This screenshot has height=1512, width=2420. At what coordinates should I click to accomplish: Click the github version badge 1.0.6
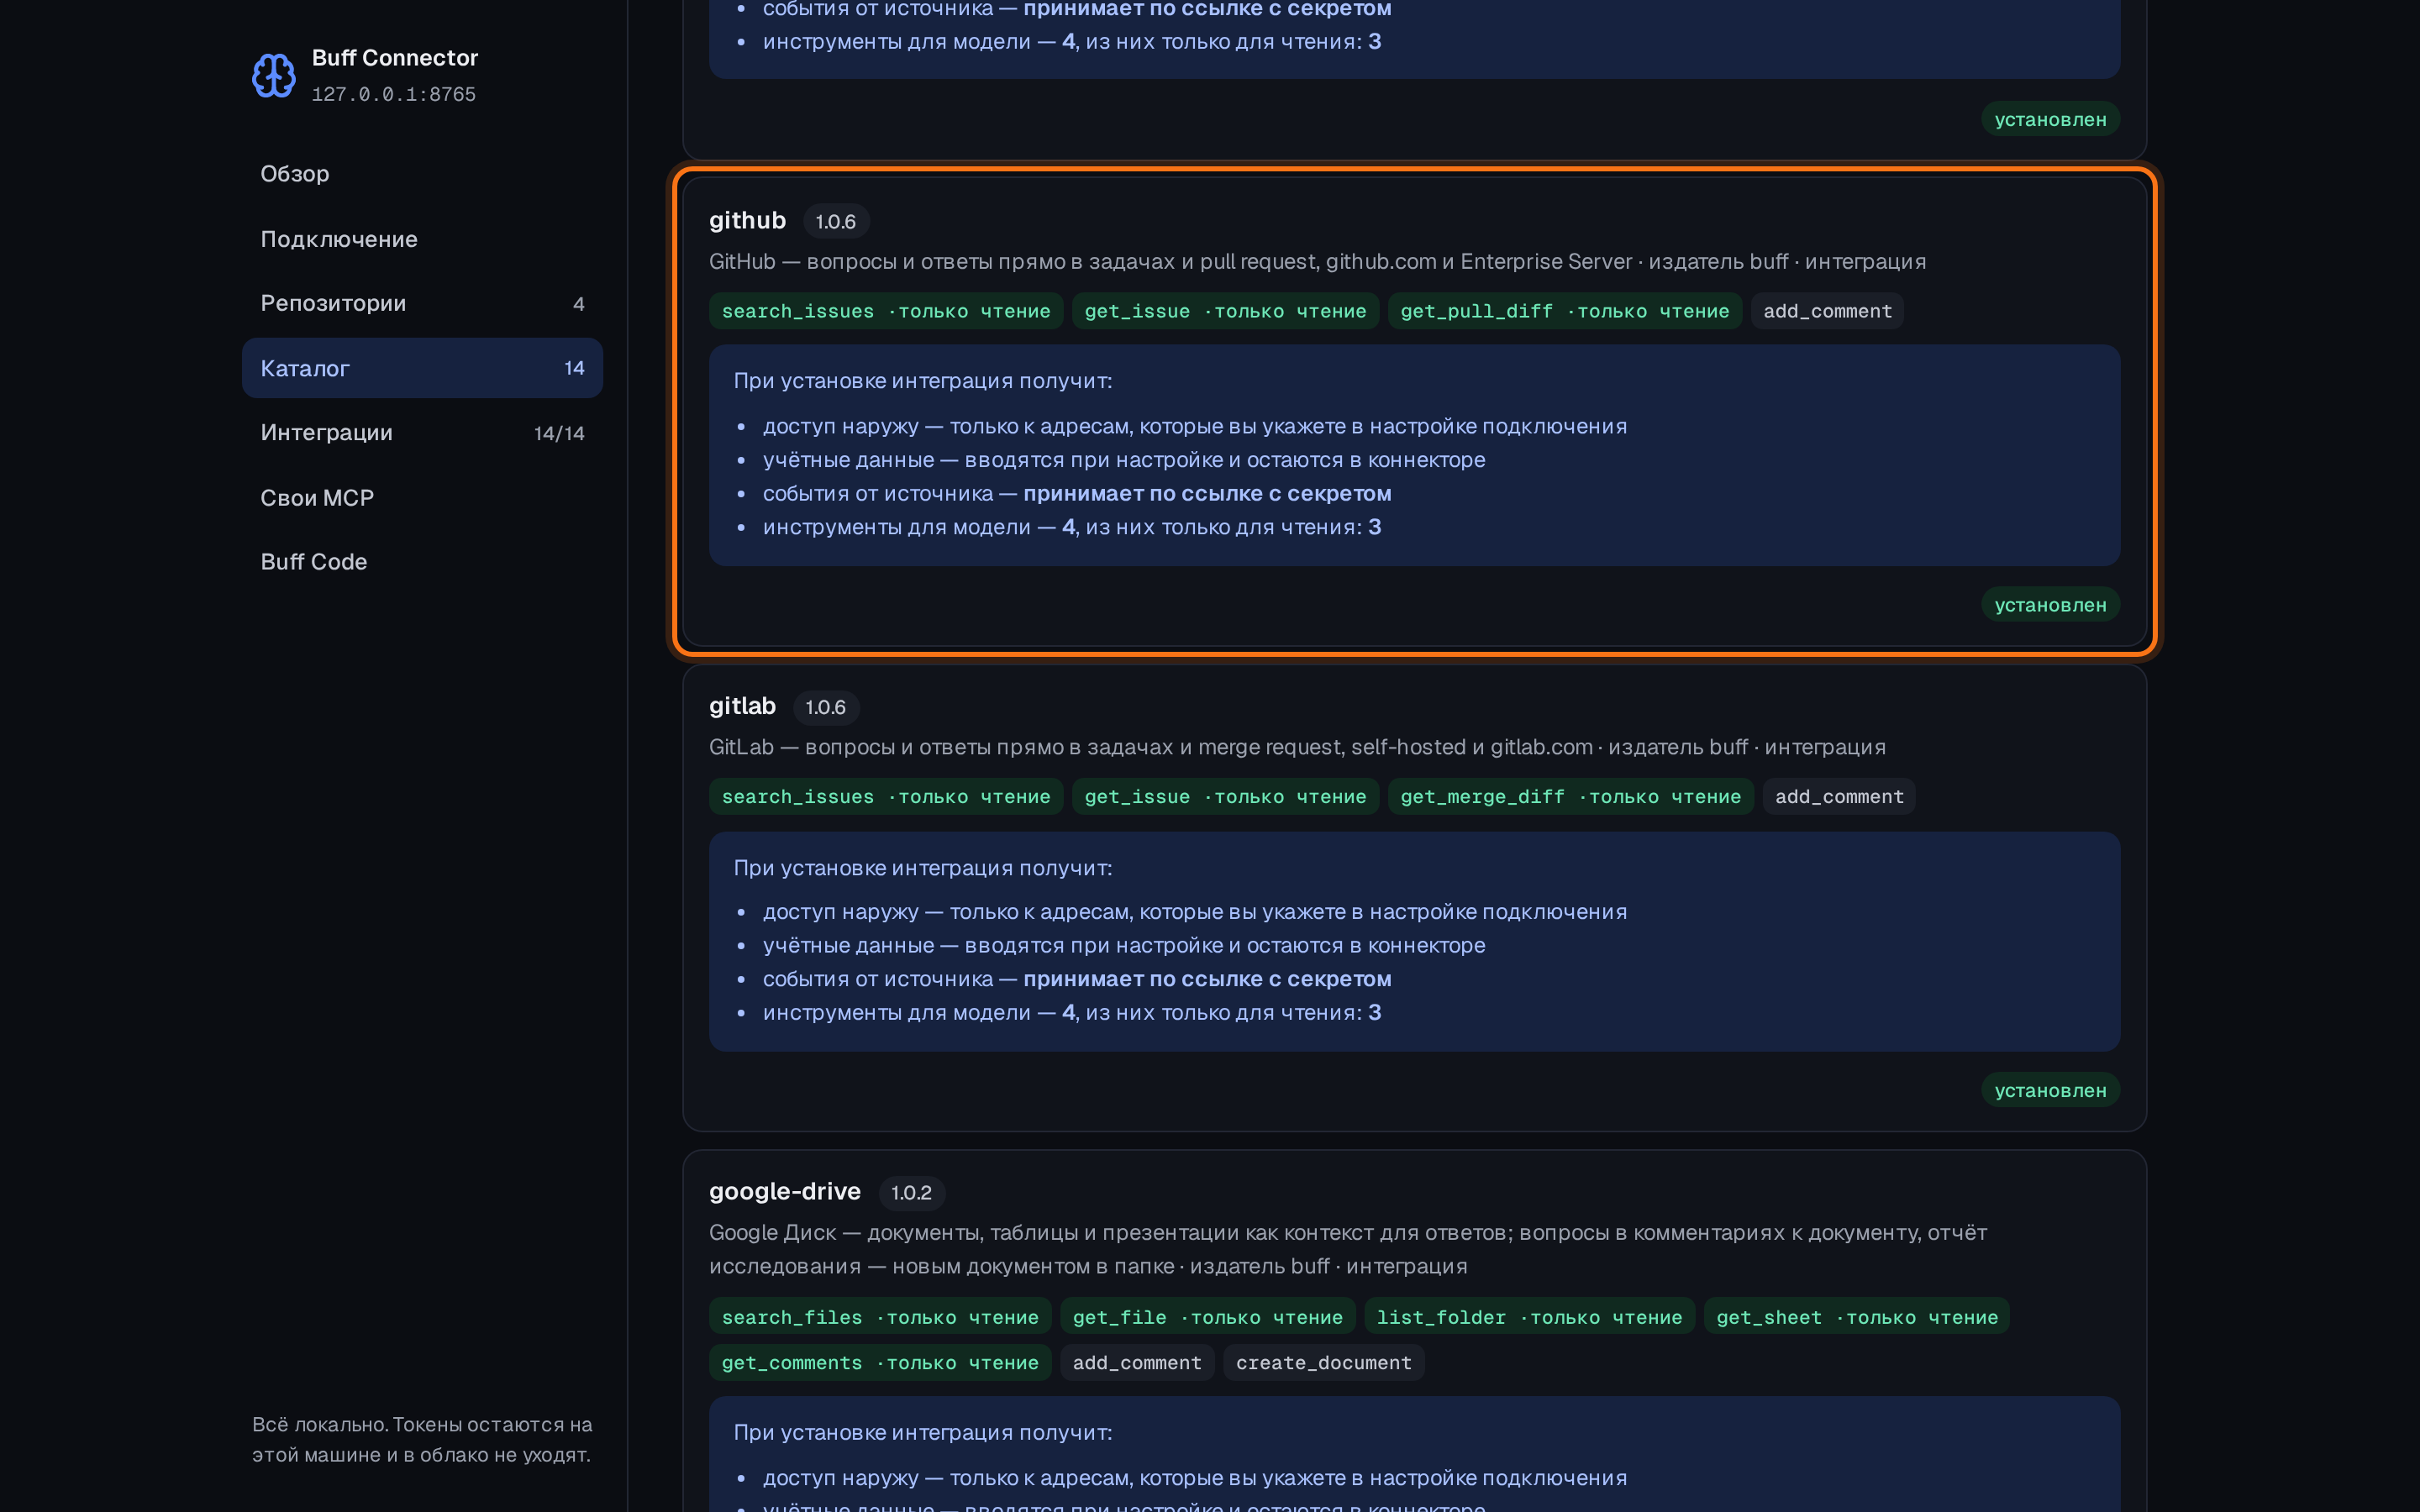[x=835, y=221]
